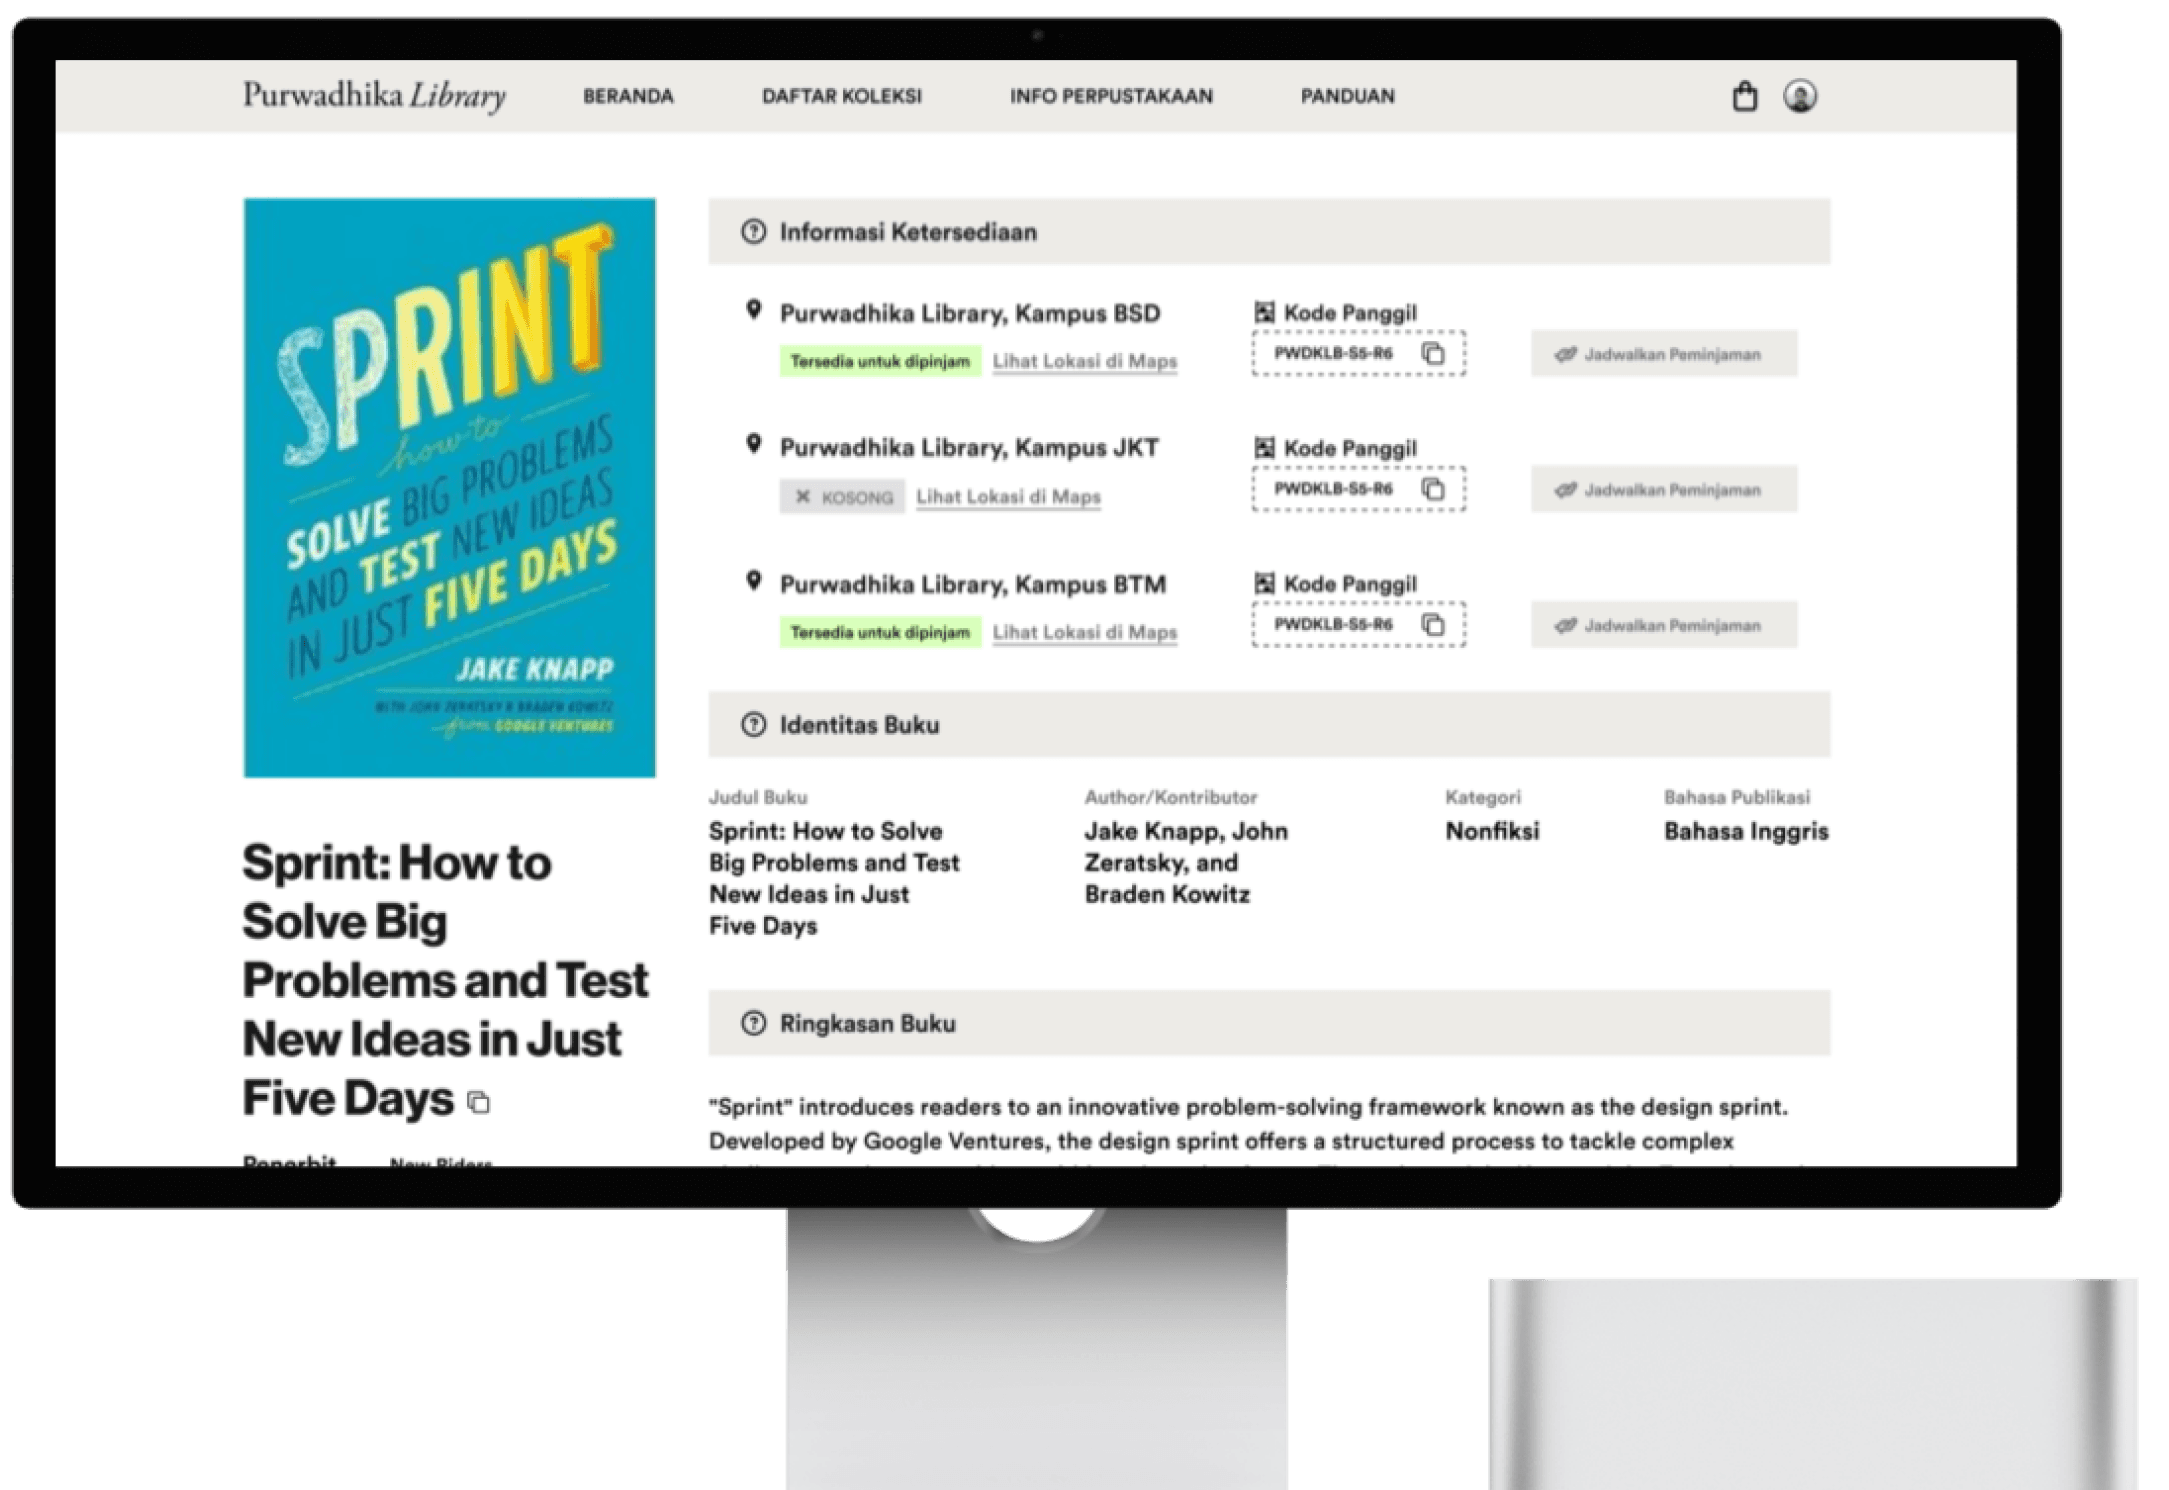
Task: Click the PWDKLB-S5-R6 code for Kampus JKT
Action: pos(1332,489)
